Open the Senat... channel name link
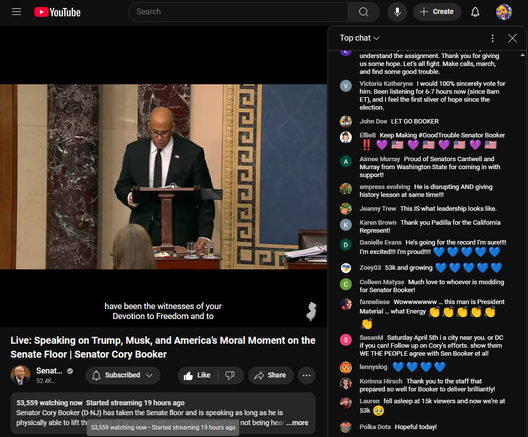The height and width of the screenshot is (437, 528). coord(49,371)
